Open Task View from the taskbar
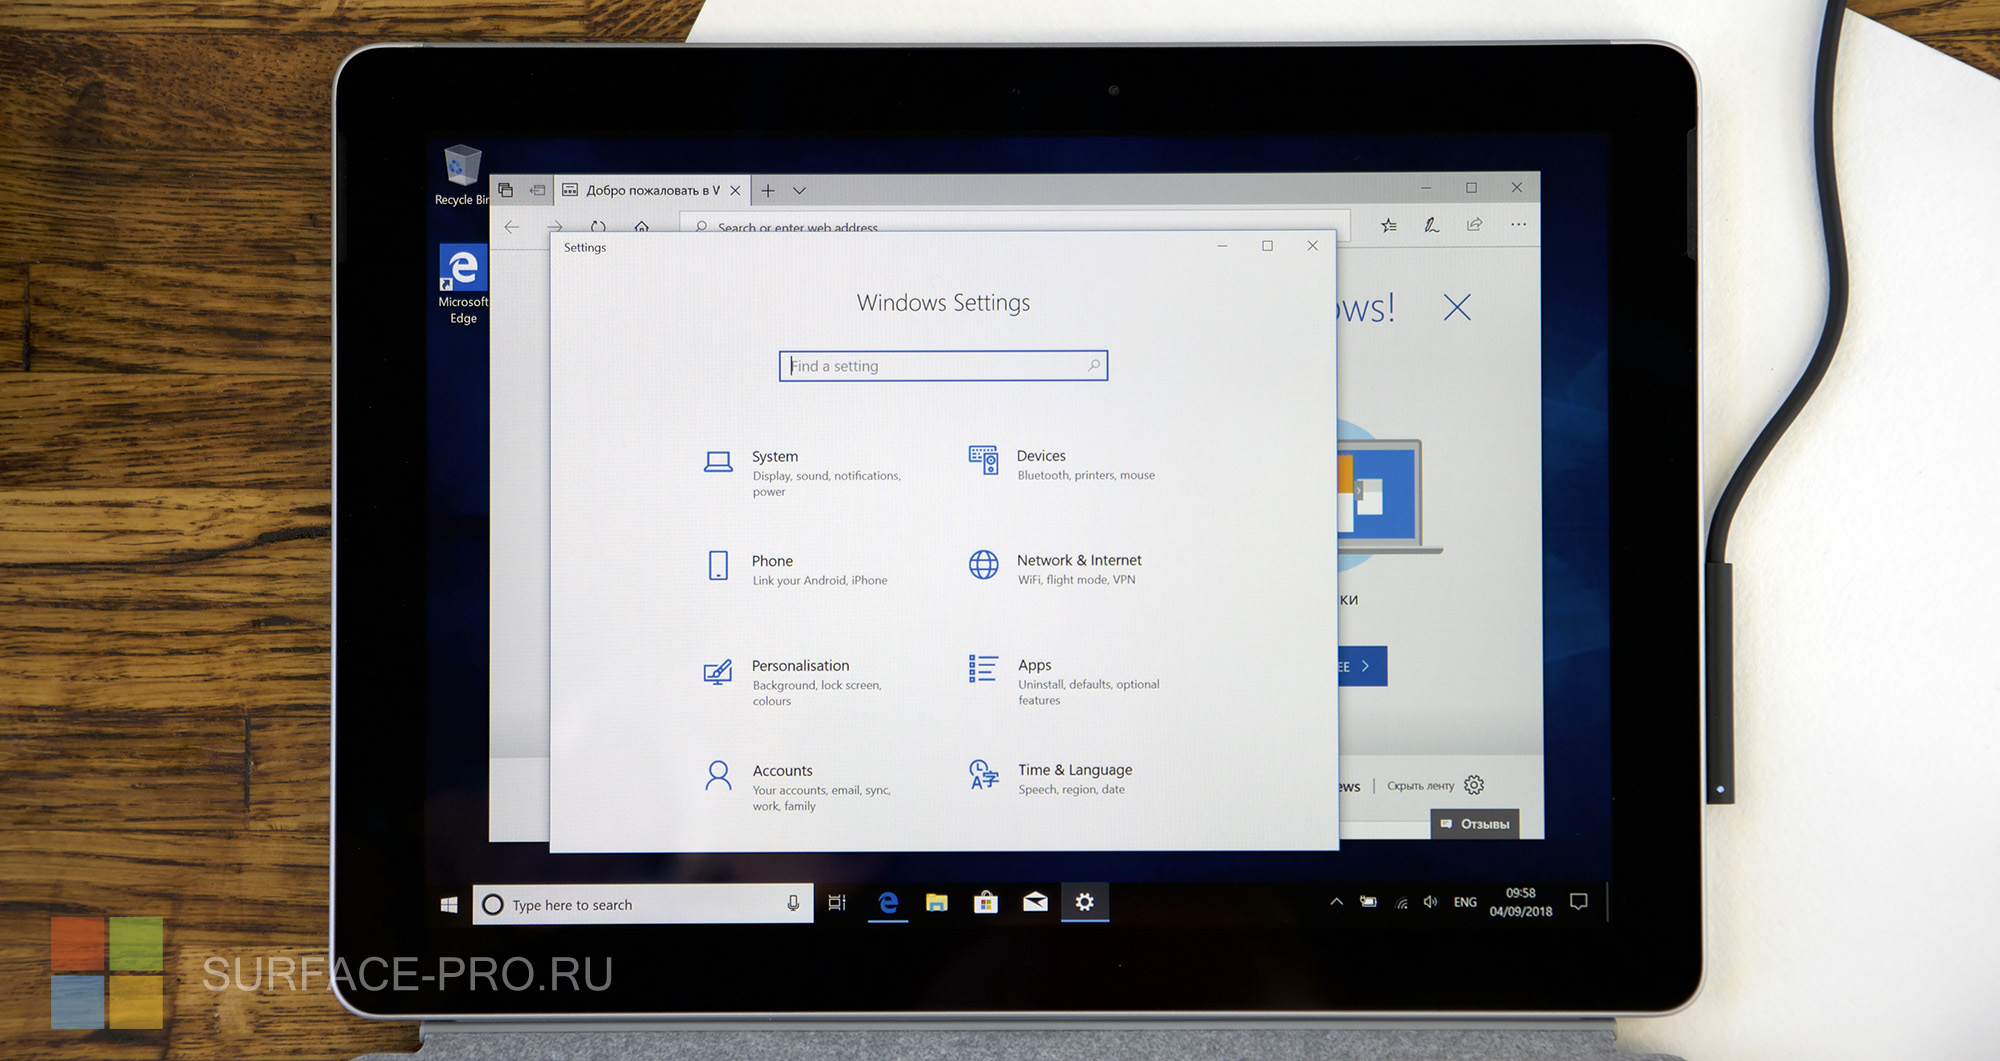The height and width of the screenshot is (1061, 2000). [x=837, y=903]
